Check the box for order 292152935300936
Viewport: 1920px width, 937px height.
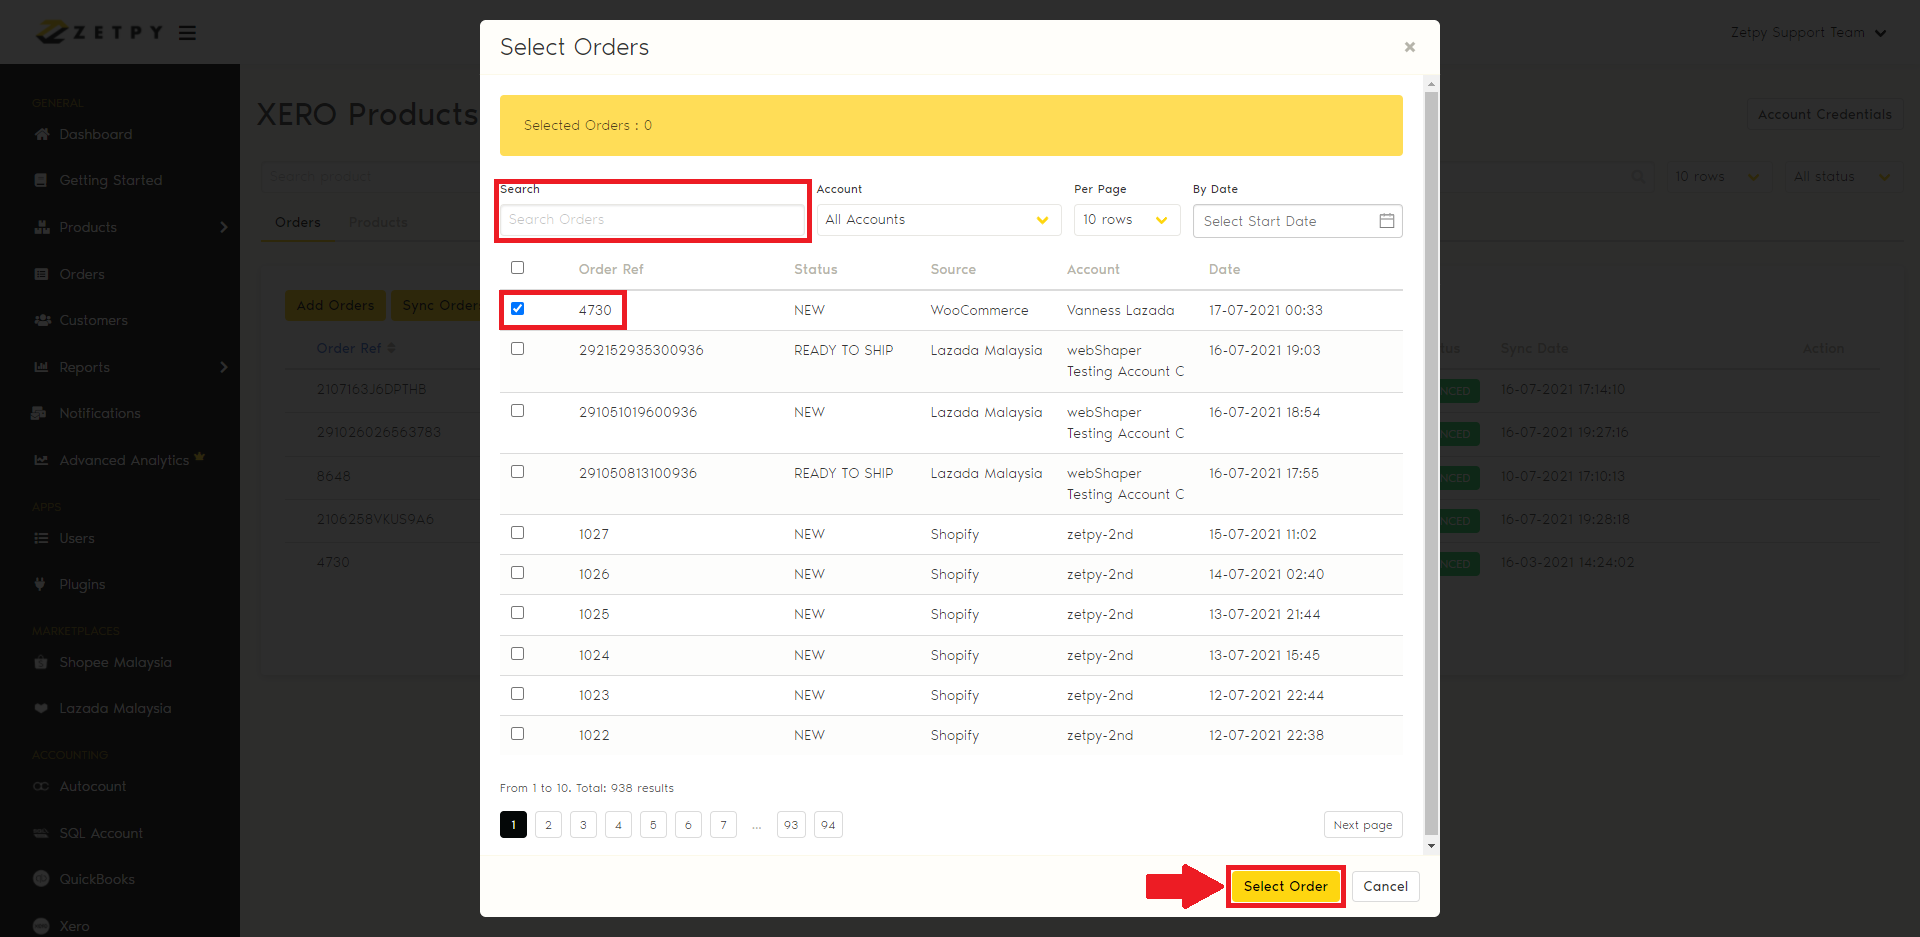tap(517, 349)
